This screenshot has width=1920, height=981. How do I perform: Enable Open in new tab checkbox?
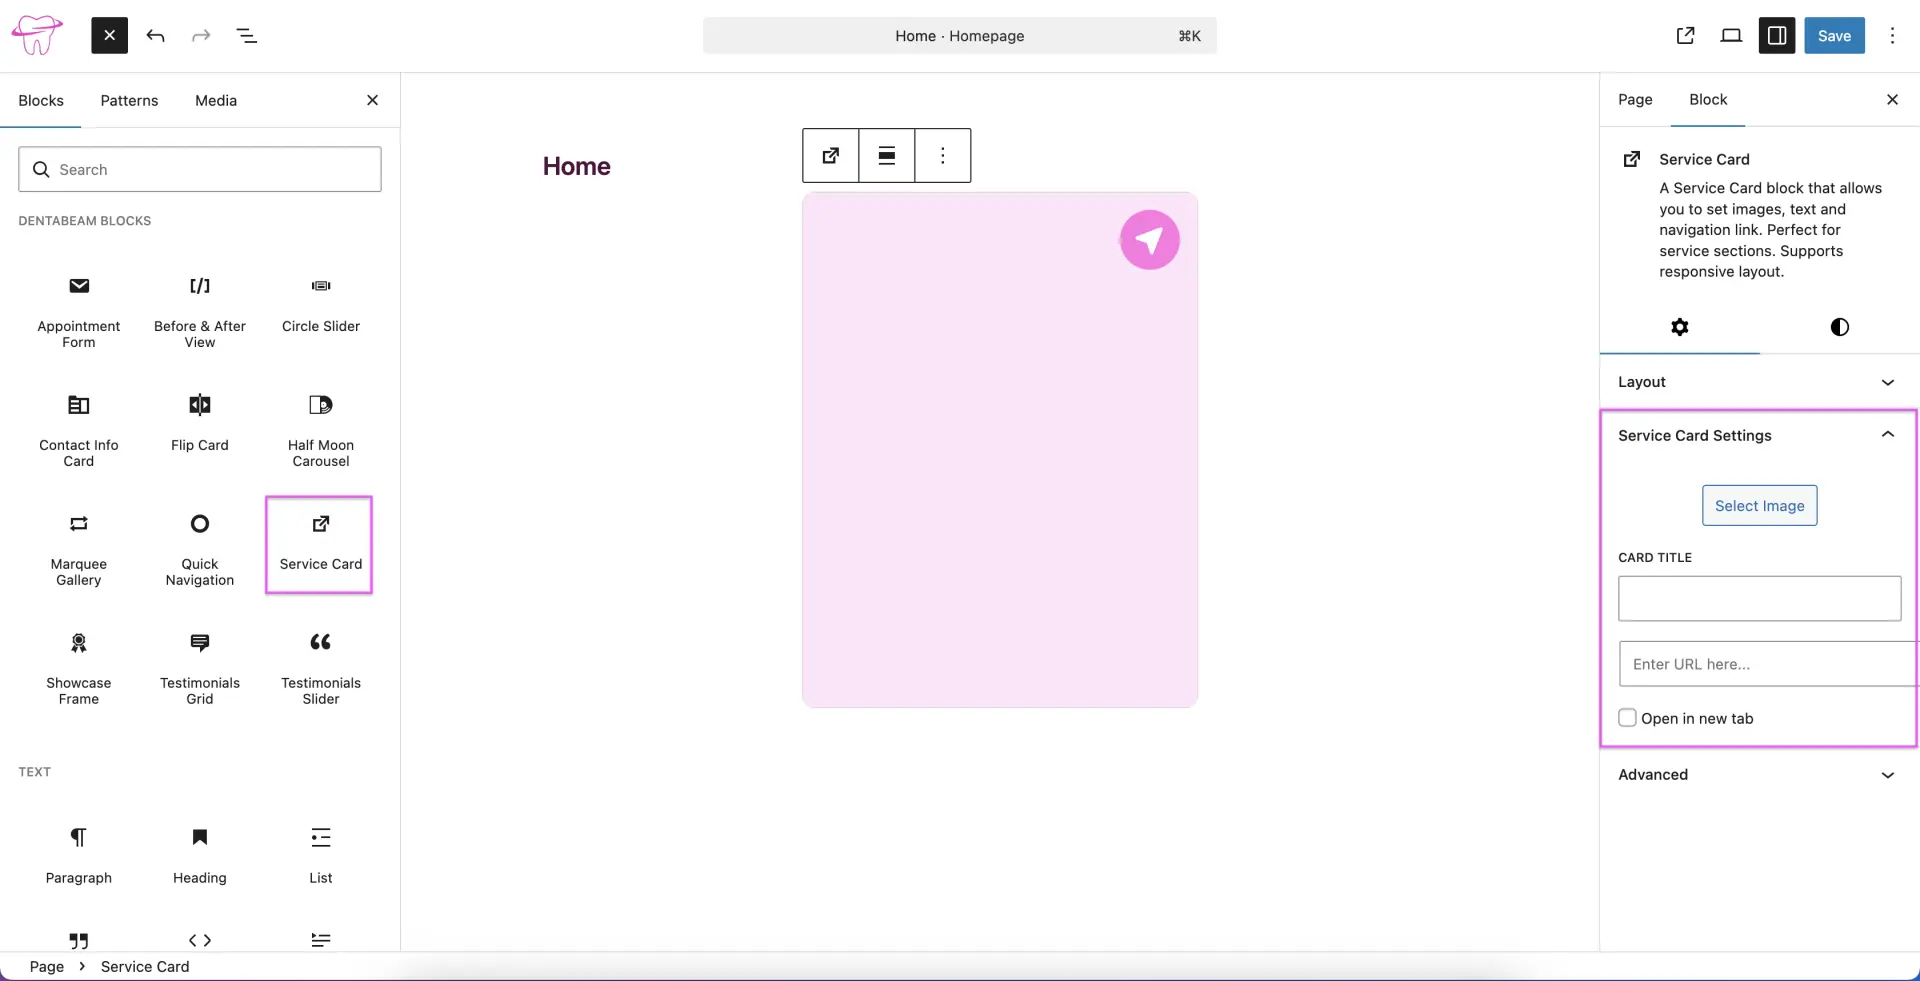[x=1628, y=718]
